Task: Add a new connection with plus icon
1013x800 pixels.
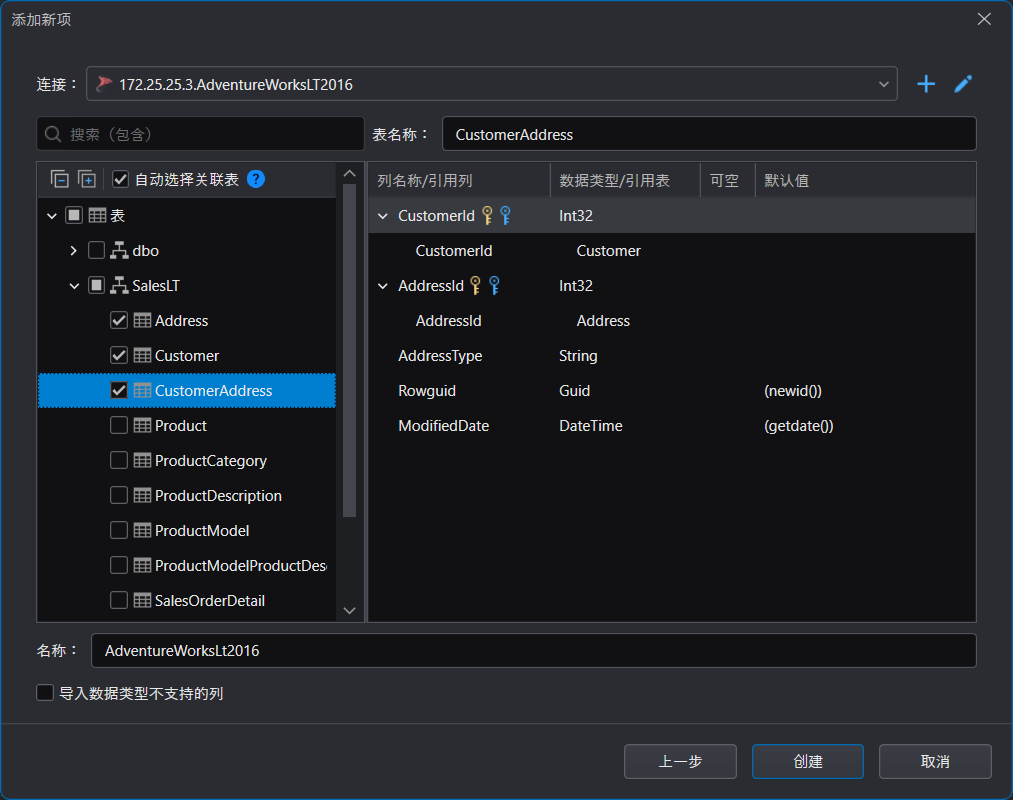Action: coord(926,84)
